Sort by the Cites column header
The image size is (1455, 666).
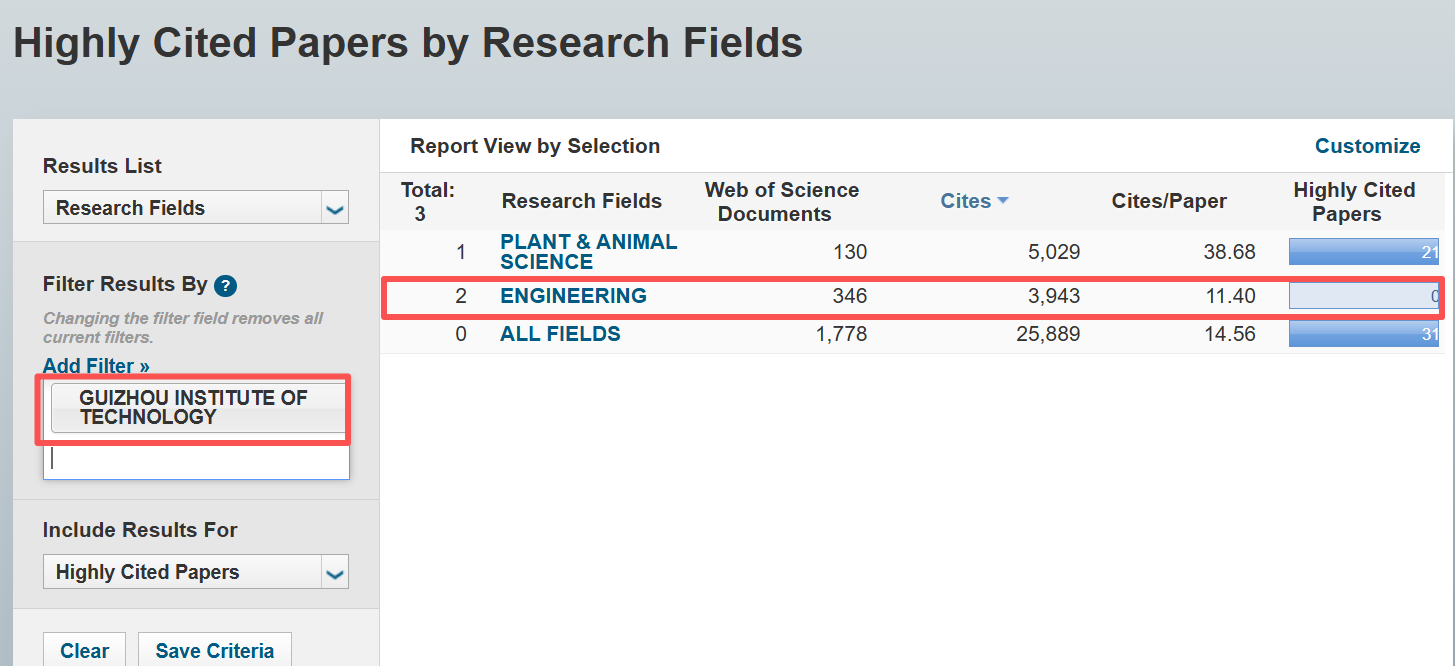[x=965, y=201]
